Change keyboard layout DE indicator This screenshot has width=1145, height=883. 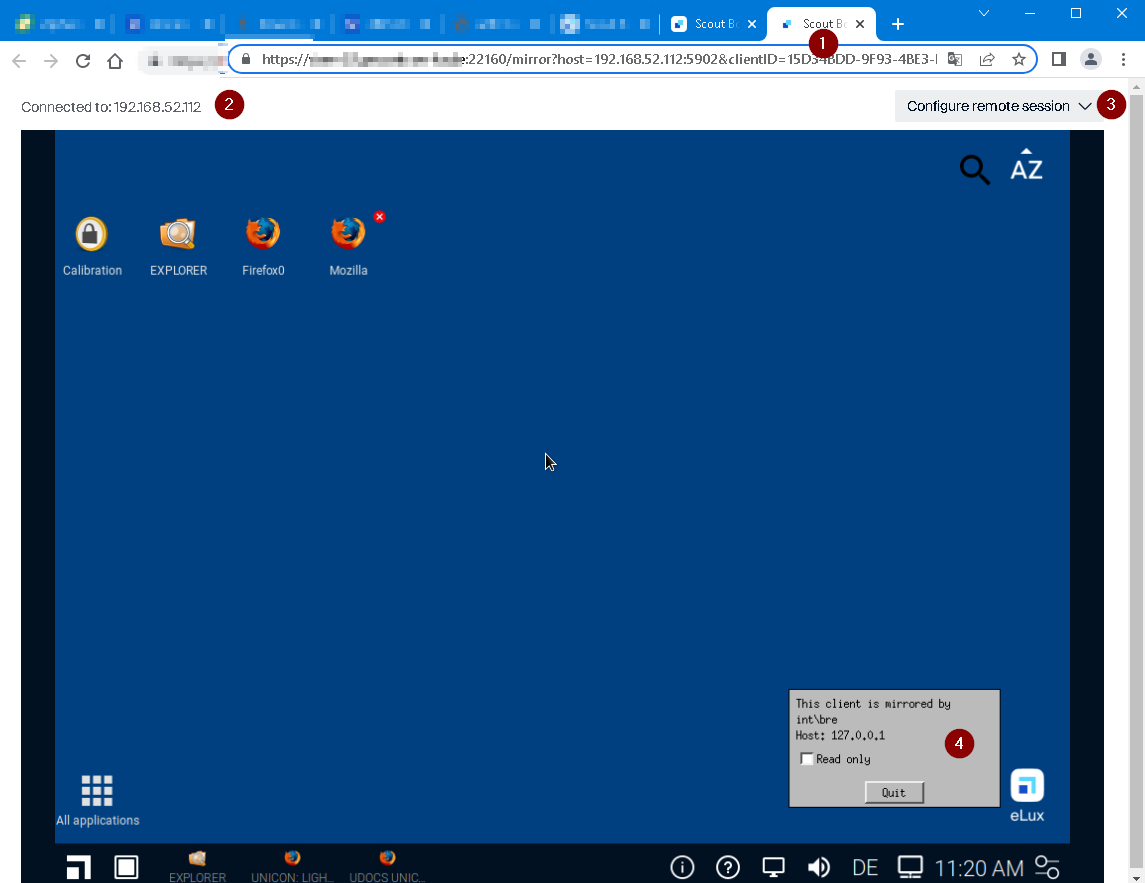(x=865, y=868)
